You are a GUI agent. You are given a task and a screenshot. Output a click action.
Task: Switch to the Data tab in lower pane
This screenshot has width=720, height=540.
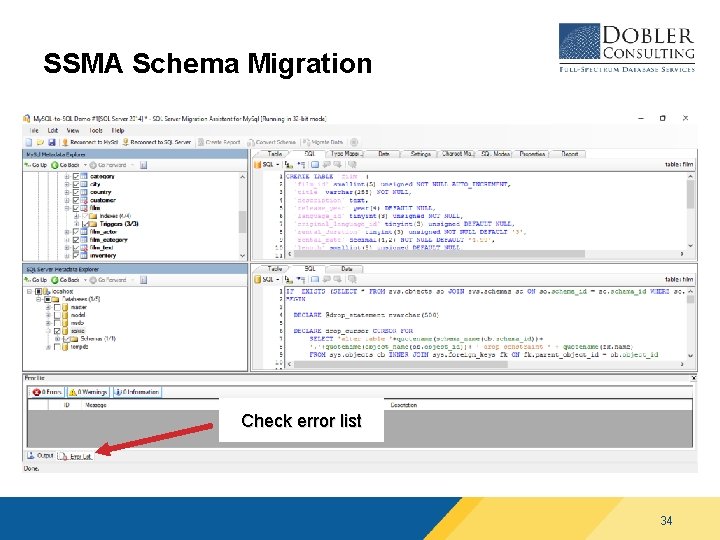coord(347,269)
